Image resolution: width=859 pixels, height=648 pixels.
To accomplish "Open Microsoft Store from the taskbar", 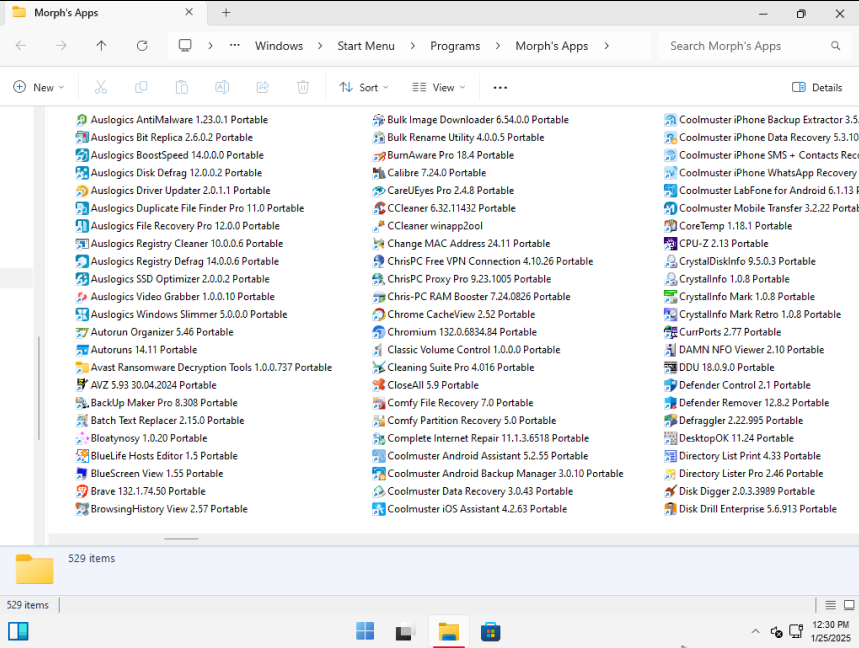I will coord(490,632).
